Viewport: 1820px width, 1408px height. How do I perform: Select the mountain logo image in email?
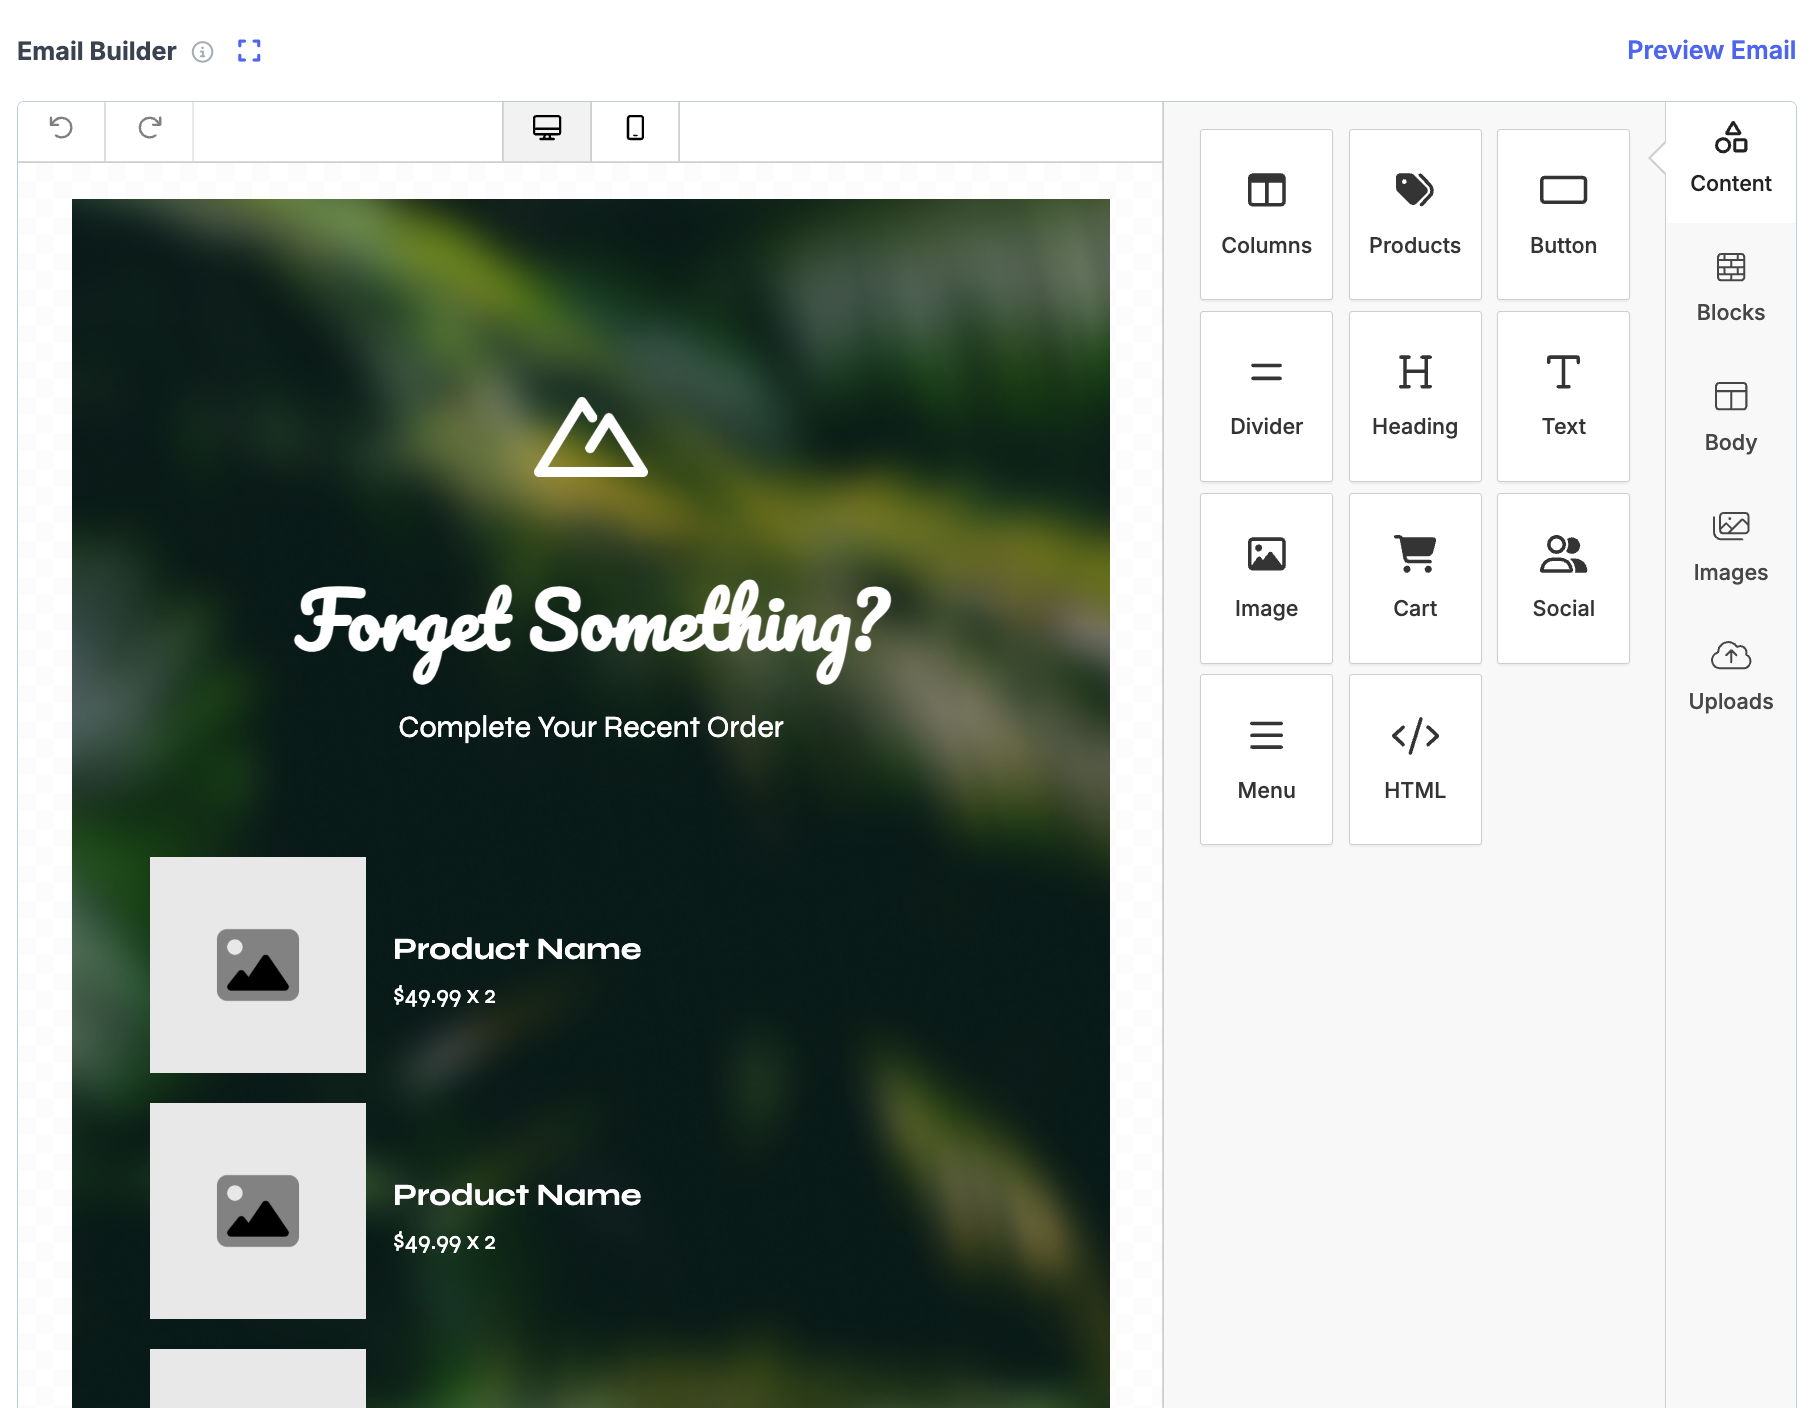[591, 437]
